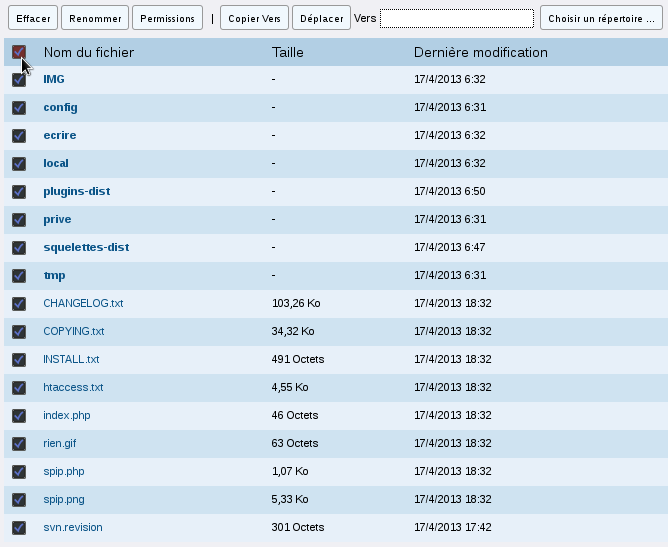Uncheck the COPYING.txt checkbox
The width and height of the screenshot is (668, 547).
tap(19, 332)
